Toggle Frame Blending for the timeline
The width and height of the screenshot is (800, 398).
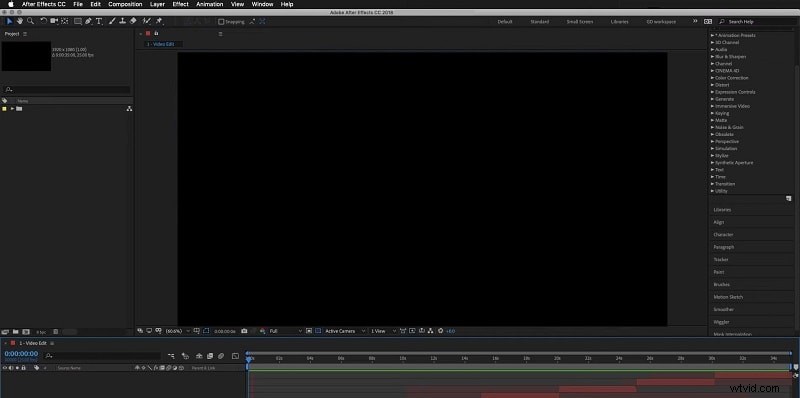click(210, 356)
